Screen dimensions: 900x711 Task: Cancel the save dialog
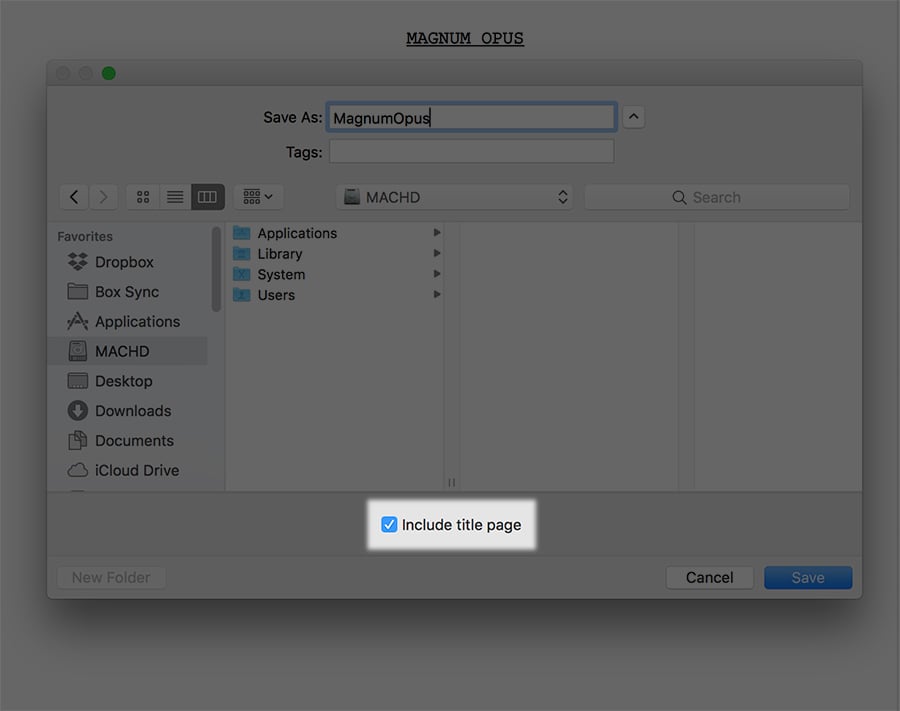(709, 577)
